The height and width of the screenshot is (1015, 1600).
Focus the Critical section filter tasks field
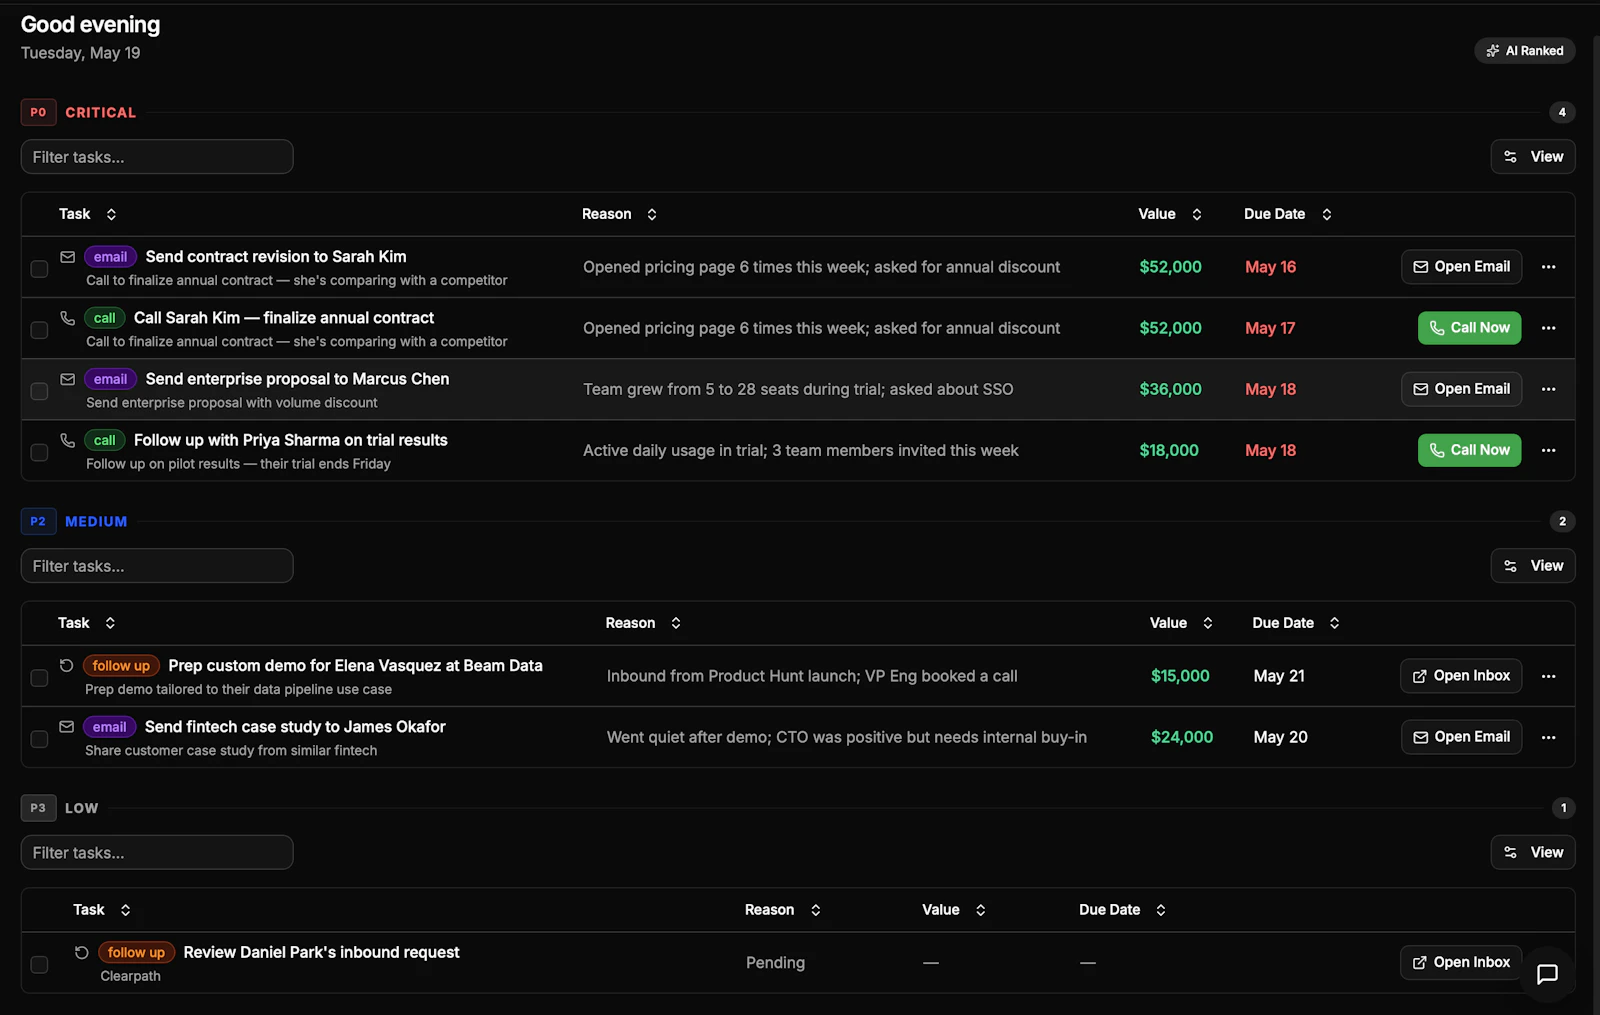pos(157,157)
